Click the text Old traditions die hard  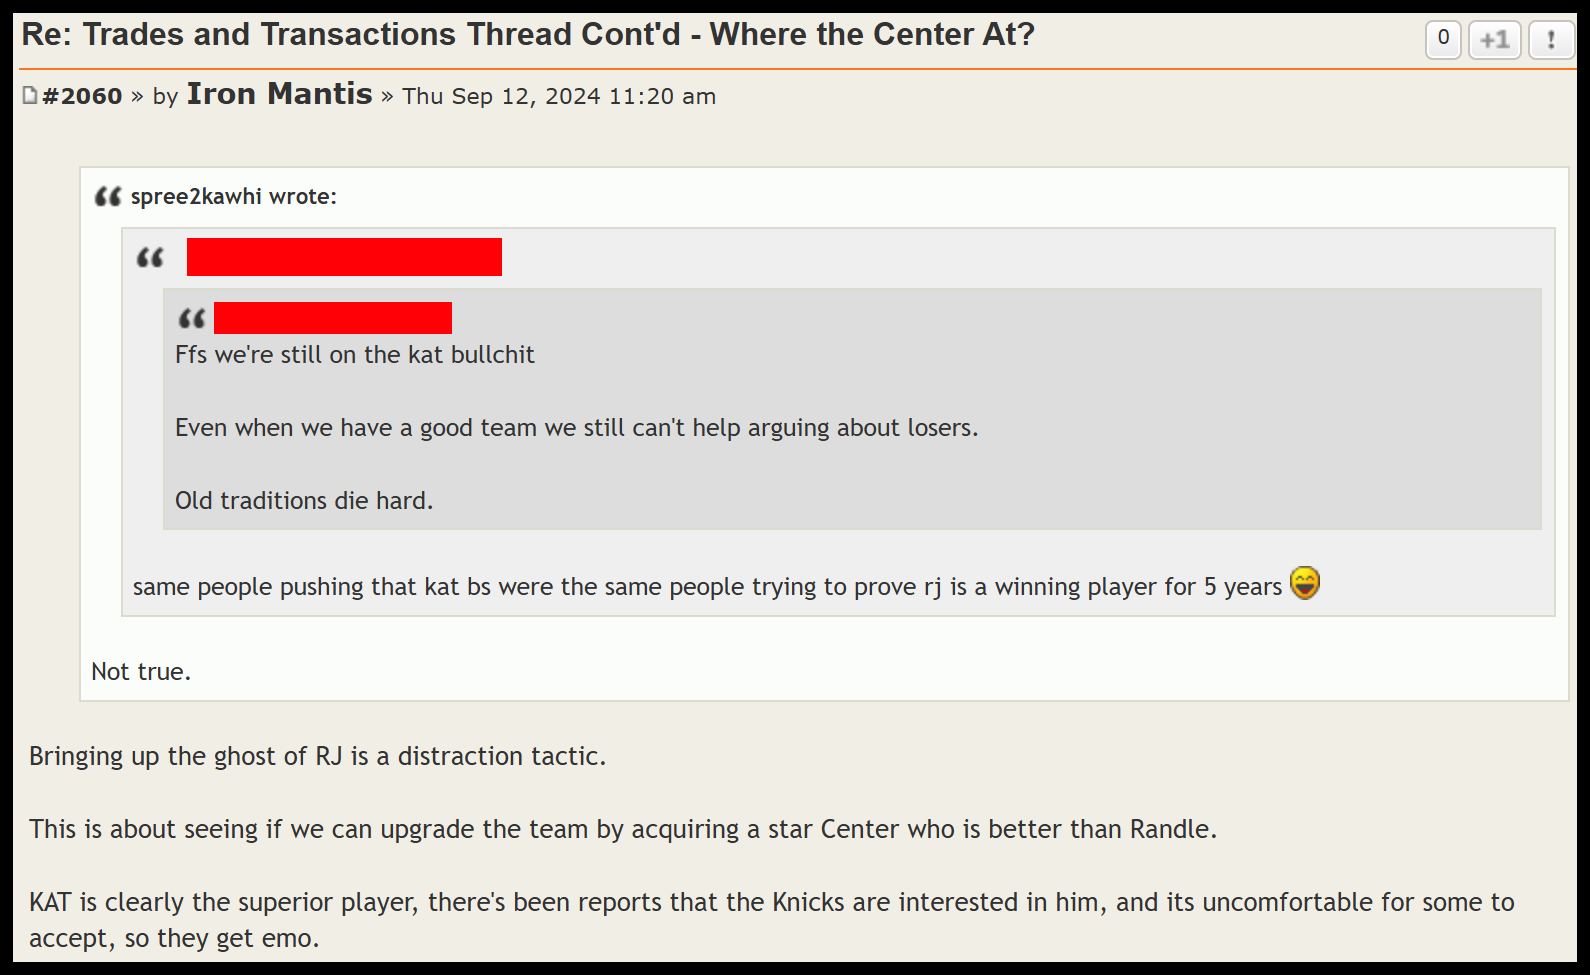click(x=304, y=500)
